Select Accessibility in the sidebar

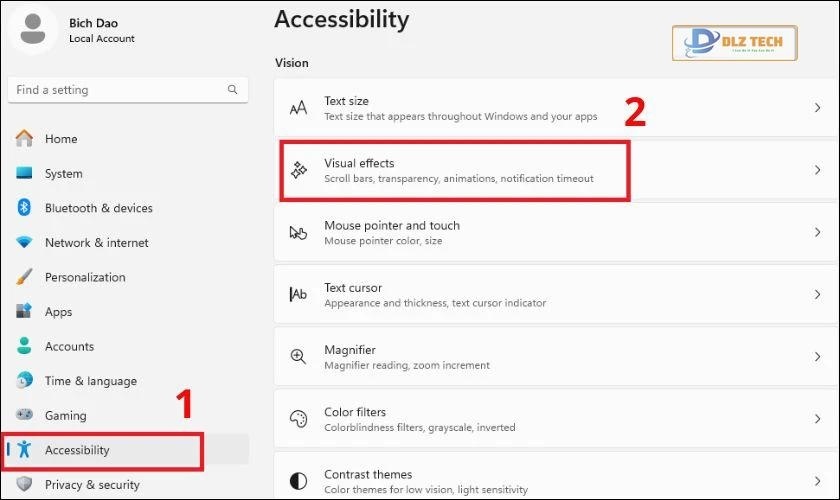coord(77,451)
